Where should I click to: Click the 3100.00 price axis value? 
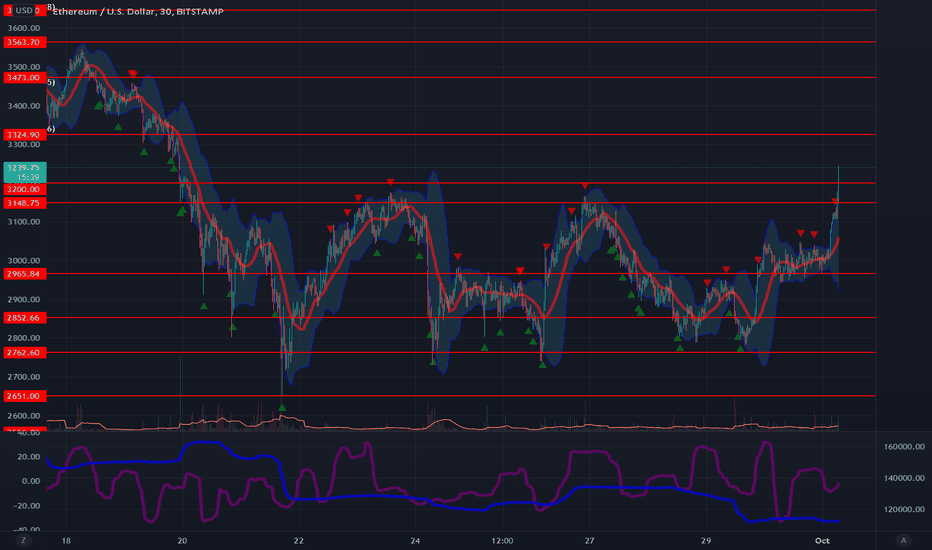click(24, 222)
